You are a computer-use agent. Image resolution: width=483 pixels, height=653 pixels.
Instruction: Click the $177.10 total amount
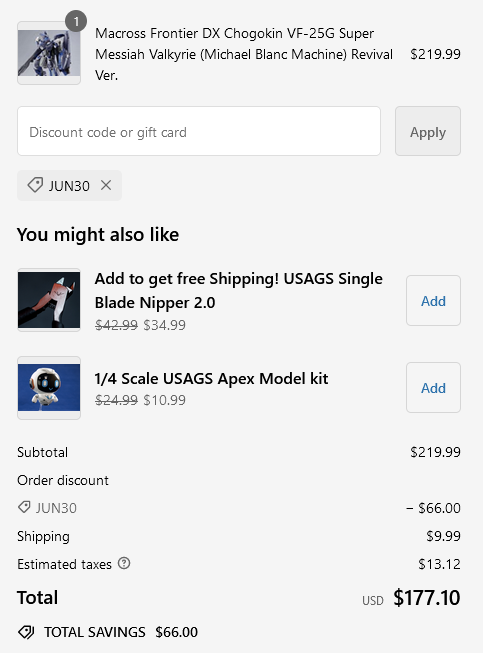pos(427,598)
